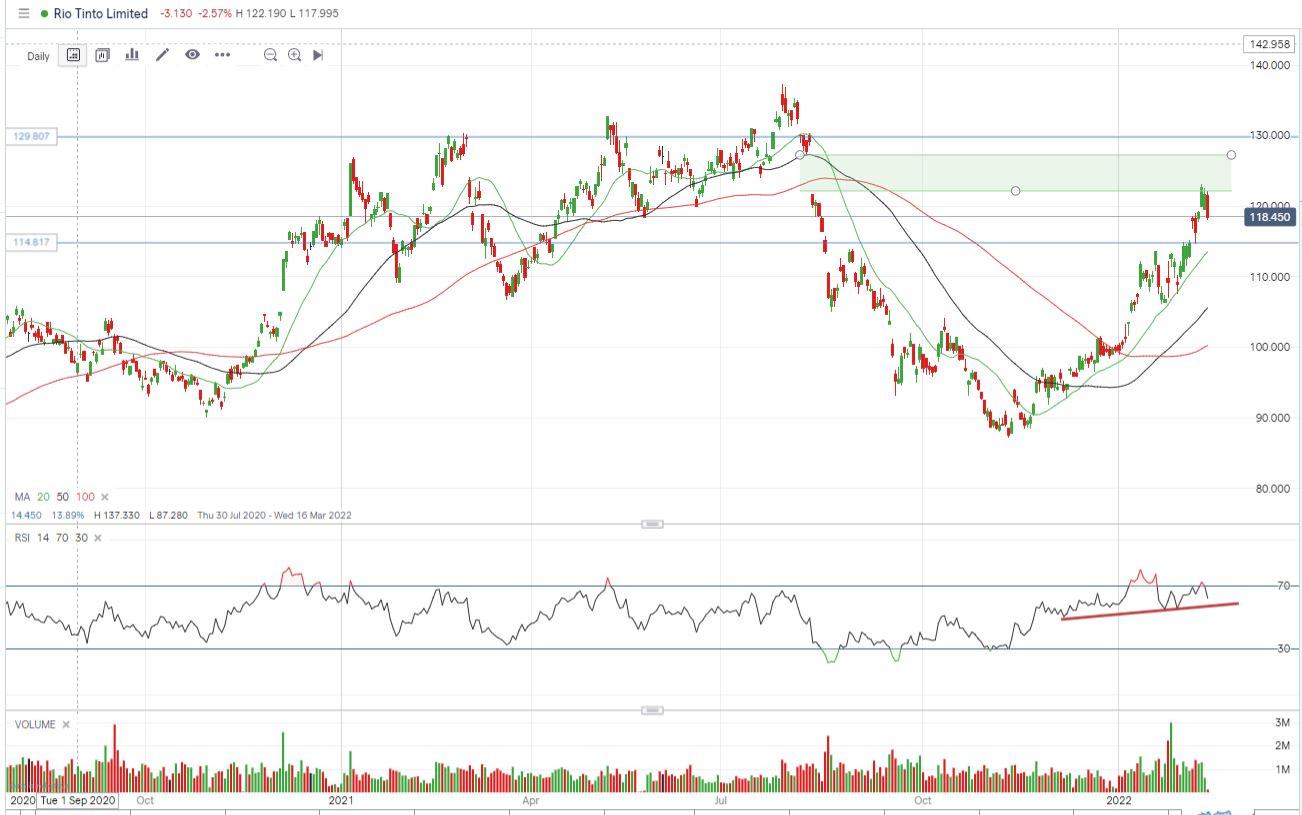1302x815 pixels.
Task: Select the black MA 50 period value
Action: pyautogui.click(x=62, y=497)
